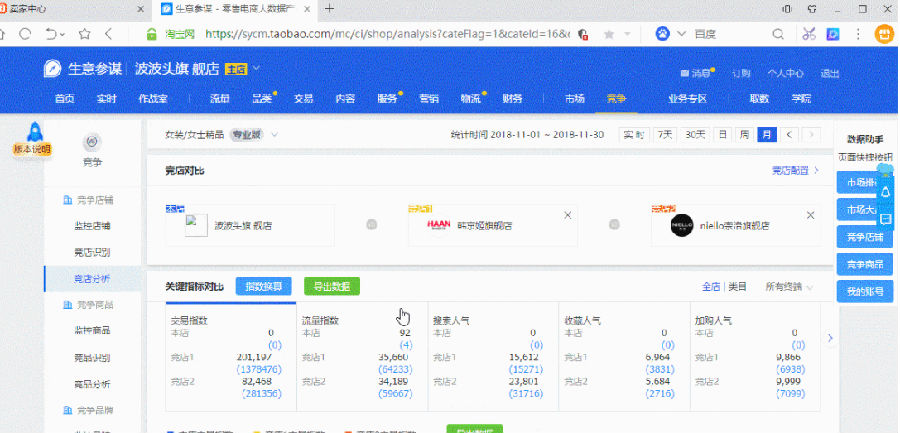900x433 pixels.
Task: Open the 市场 menu in the top navigation
Action: click(x=574, y=99)
